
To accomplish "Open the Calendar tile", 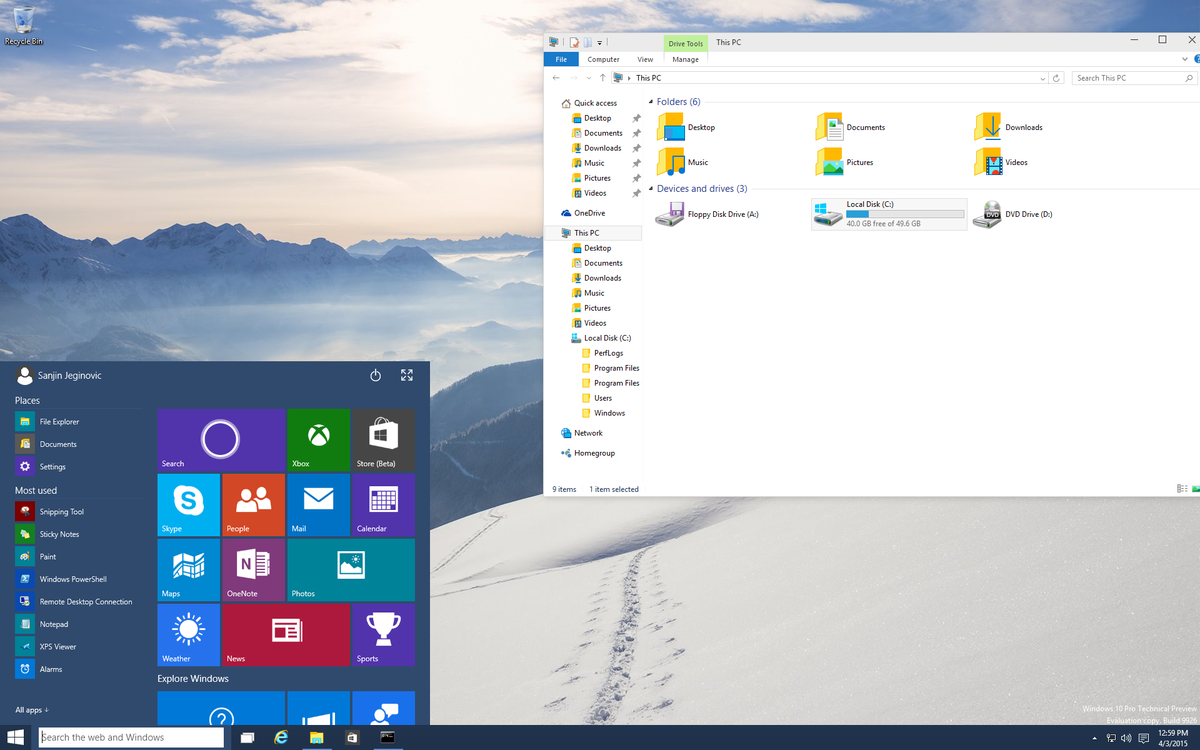I will tap(383, 505).
